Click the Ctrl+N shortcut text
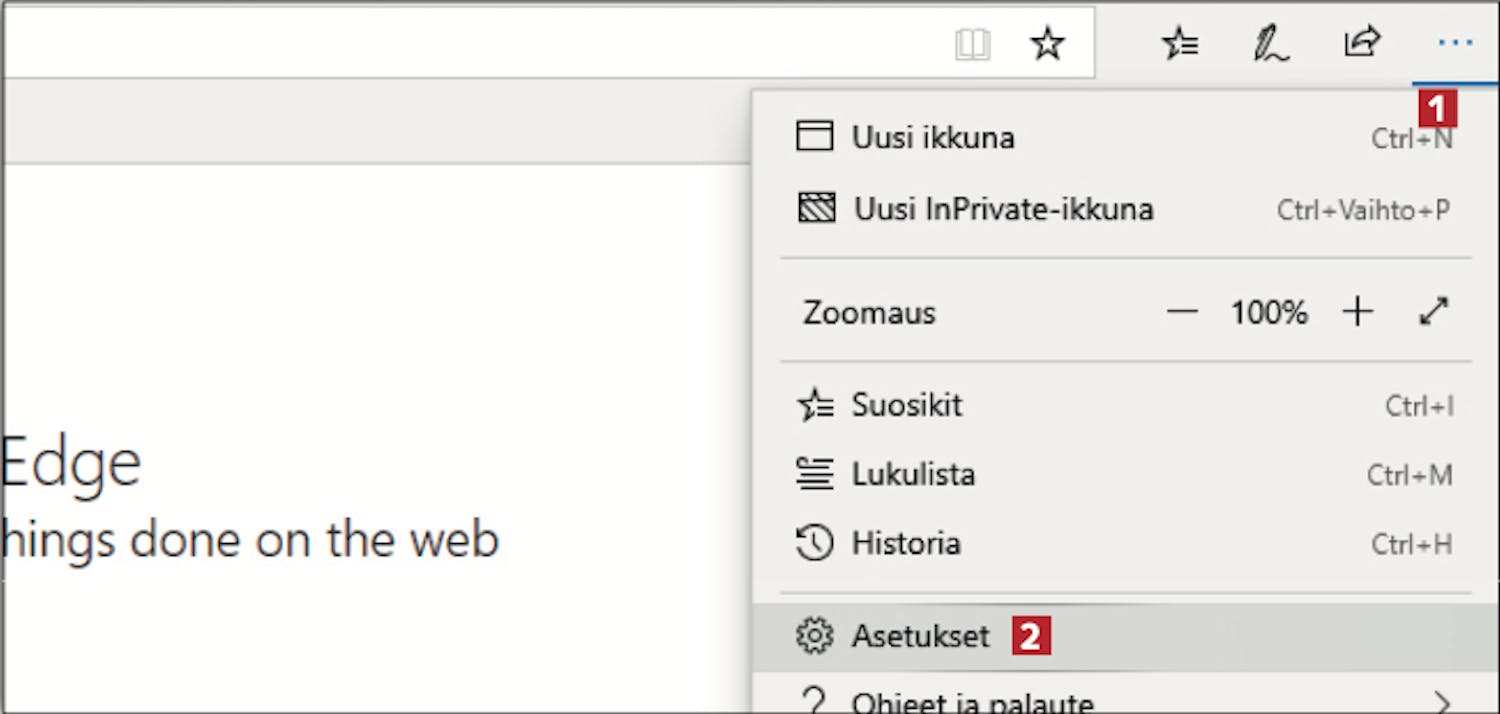Viewport: 1500px width, 714px height. pos(1412,138)
